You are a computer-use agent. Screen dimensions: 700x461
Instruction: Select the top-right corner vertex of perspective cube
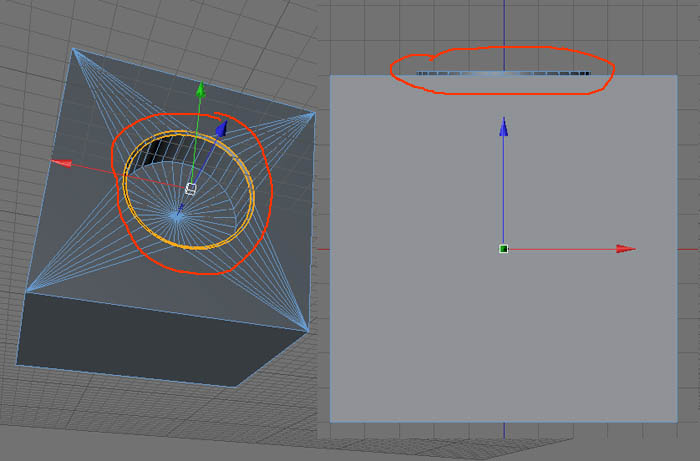pyautogui.click(x=315, y=113)
